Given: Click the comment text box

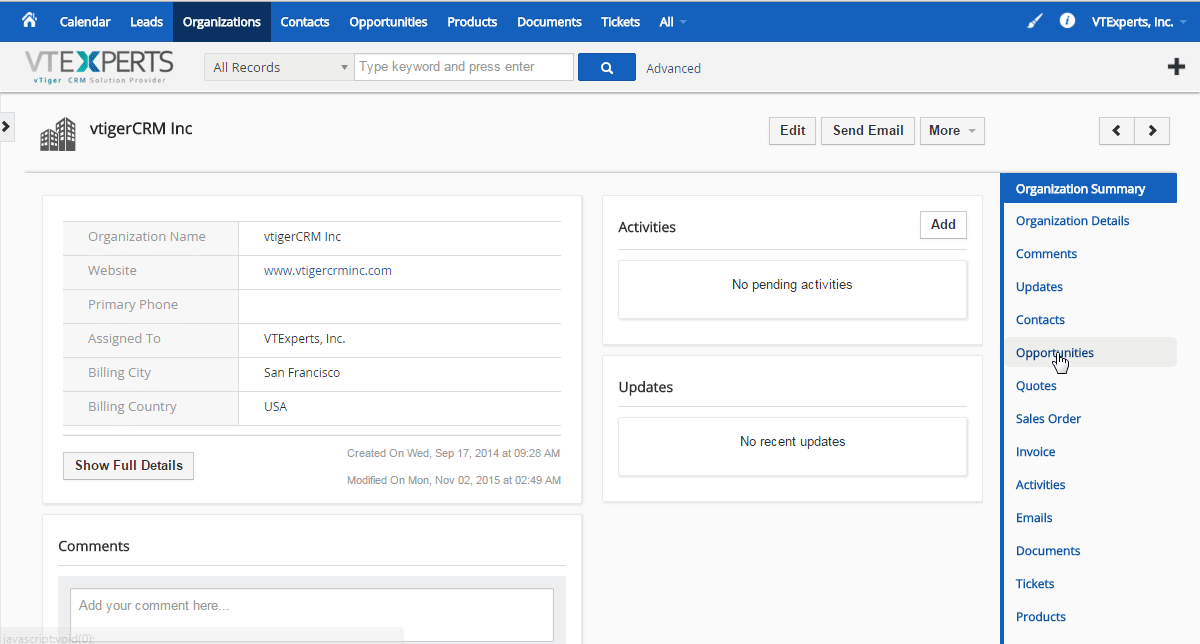Looking at the screenshot, I should click(x=312, y=614).
